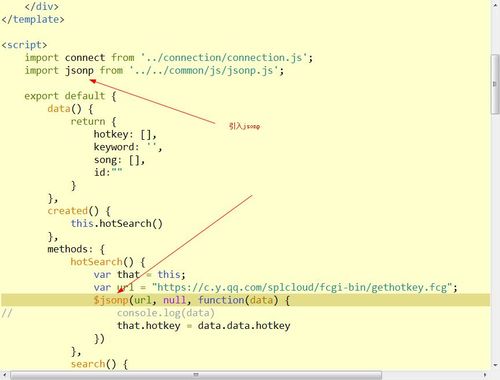Click the vertical scrollbar down arrow
Screen dimensions: 500x380
pos(495,365)
